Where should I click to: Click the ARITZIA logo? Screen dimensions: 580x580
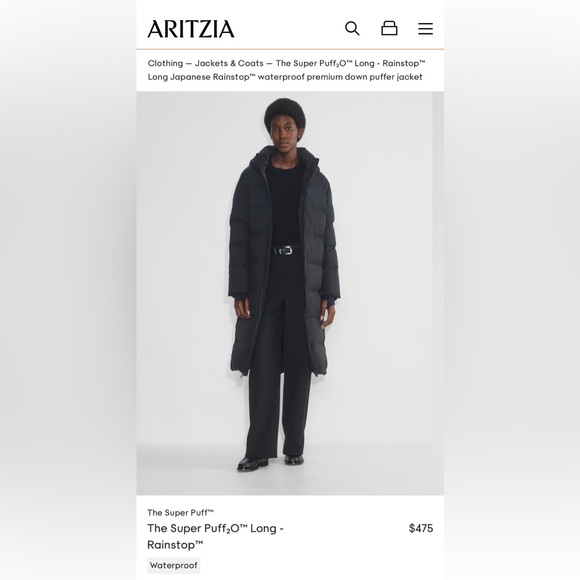(x=191, y=29)
